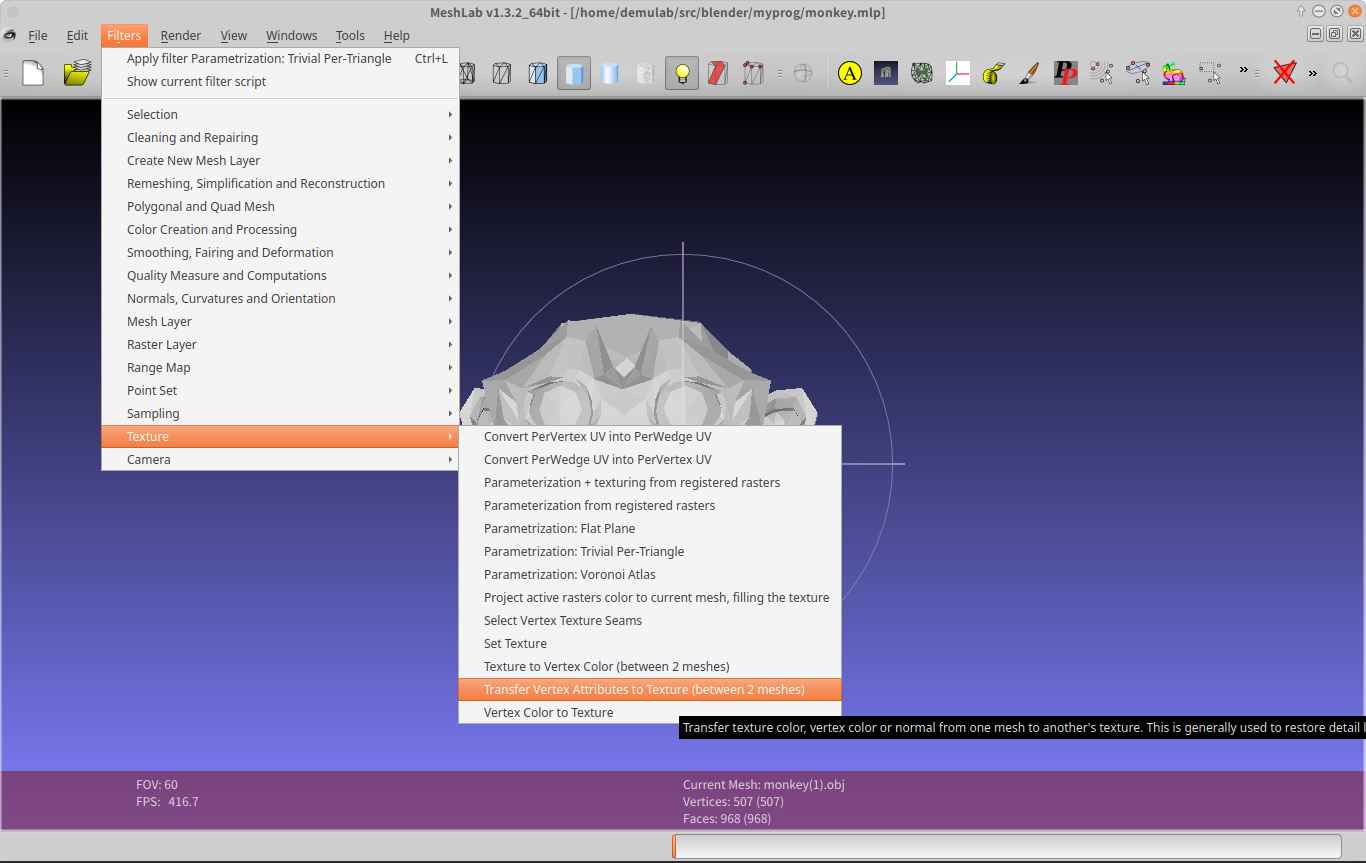This screenshot has height=863, width=1366.
Task: Select the Align tool yellow A icon
Action: point(850,73)
